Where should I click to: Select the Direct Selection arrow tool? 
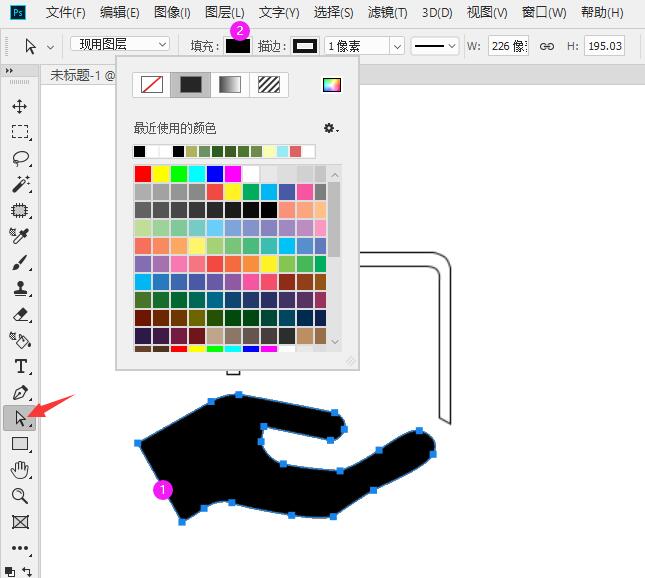(20, 418)
